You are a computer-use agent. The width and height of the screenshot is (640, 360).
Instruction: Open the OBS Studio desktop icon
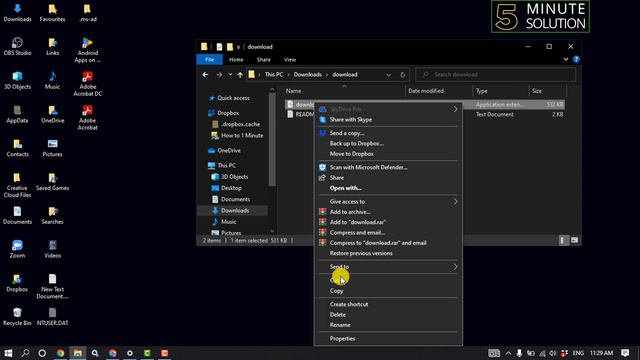click(x=17, y=46)
